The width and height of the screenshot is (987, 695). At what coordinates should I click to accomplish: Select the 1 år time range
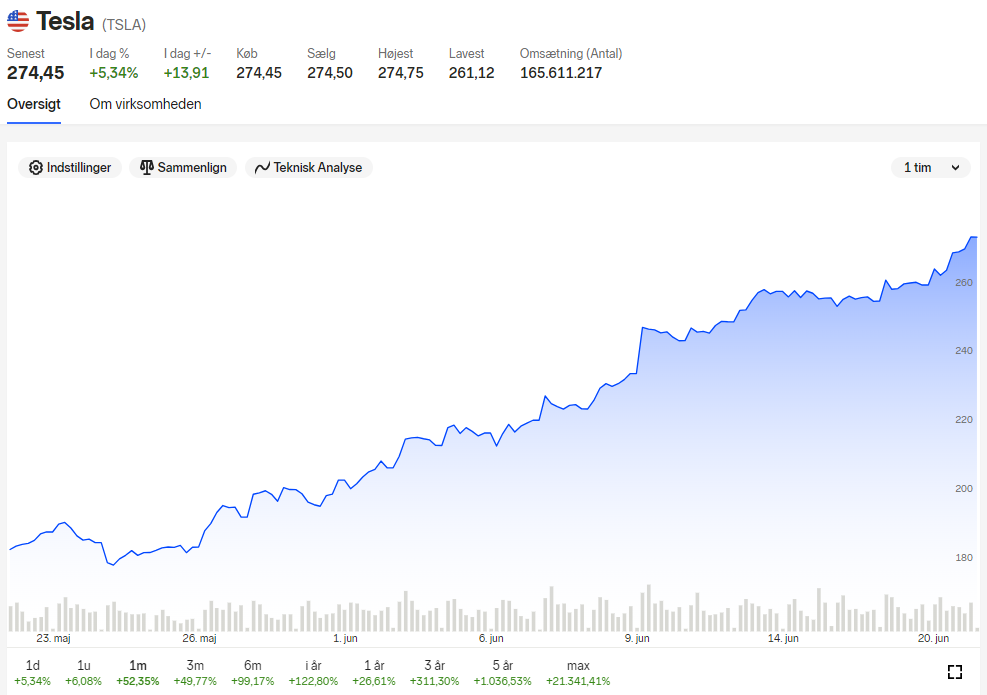coord(374,673)
